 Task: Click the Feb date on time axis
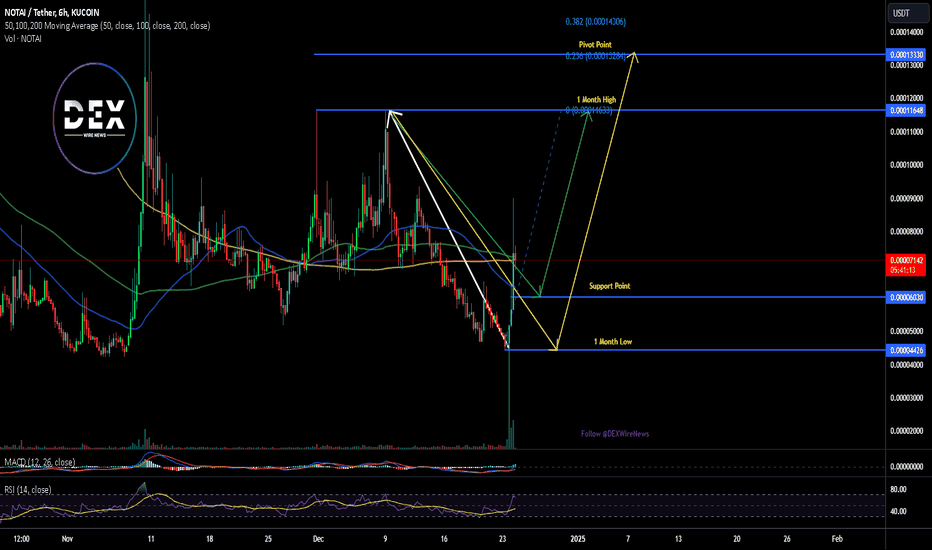(x=837, y=539)
